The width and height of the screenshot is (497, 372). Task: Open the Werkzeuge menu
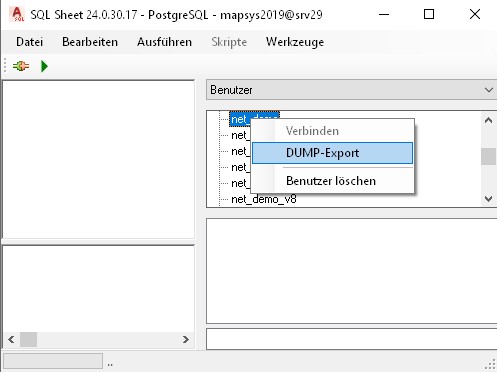(295, 42)
